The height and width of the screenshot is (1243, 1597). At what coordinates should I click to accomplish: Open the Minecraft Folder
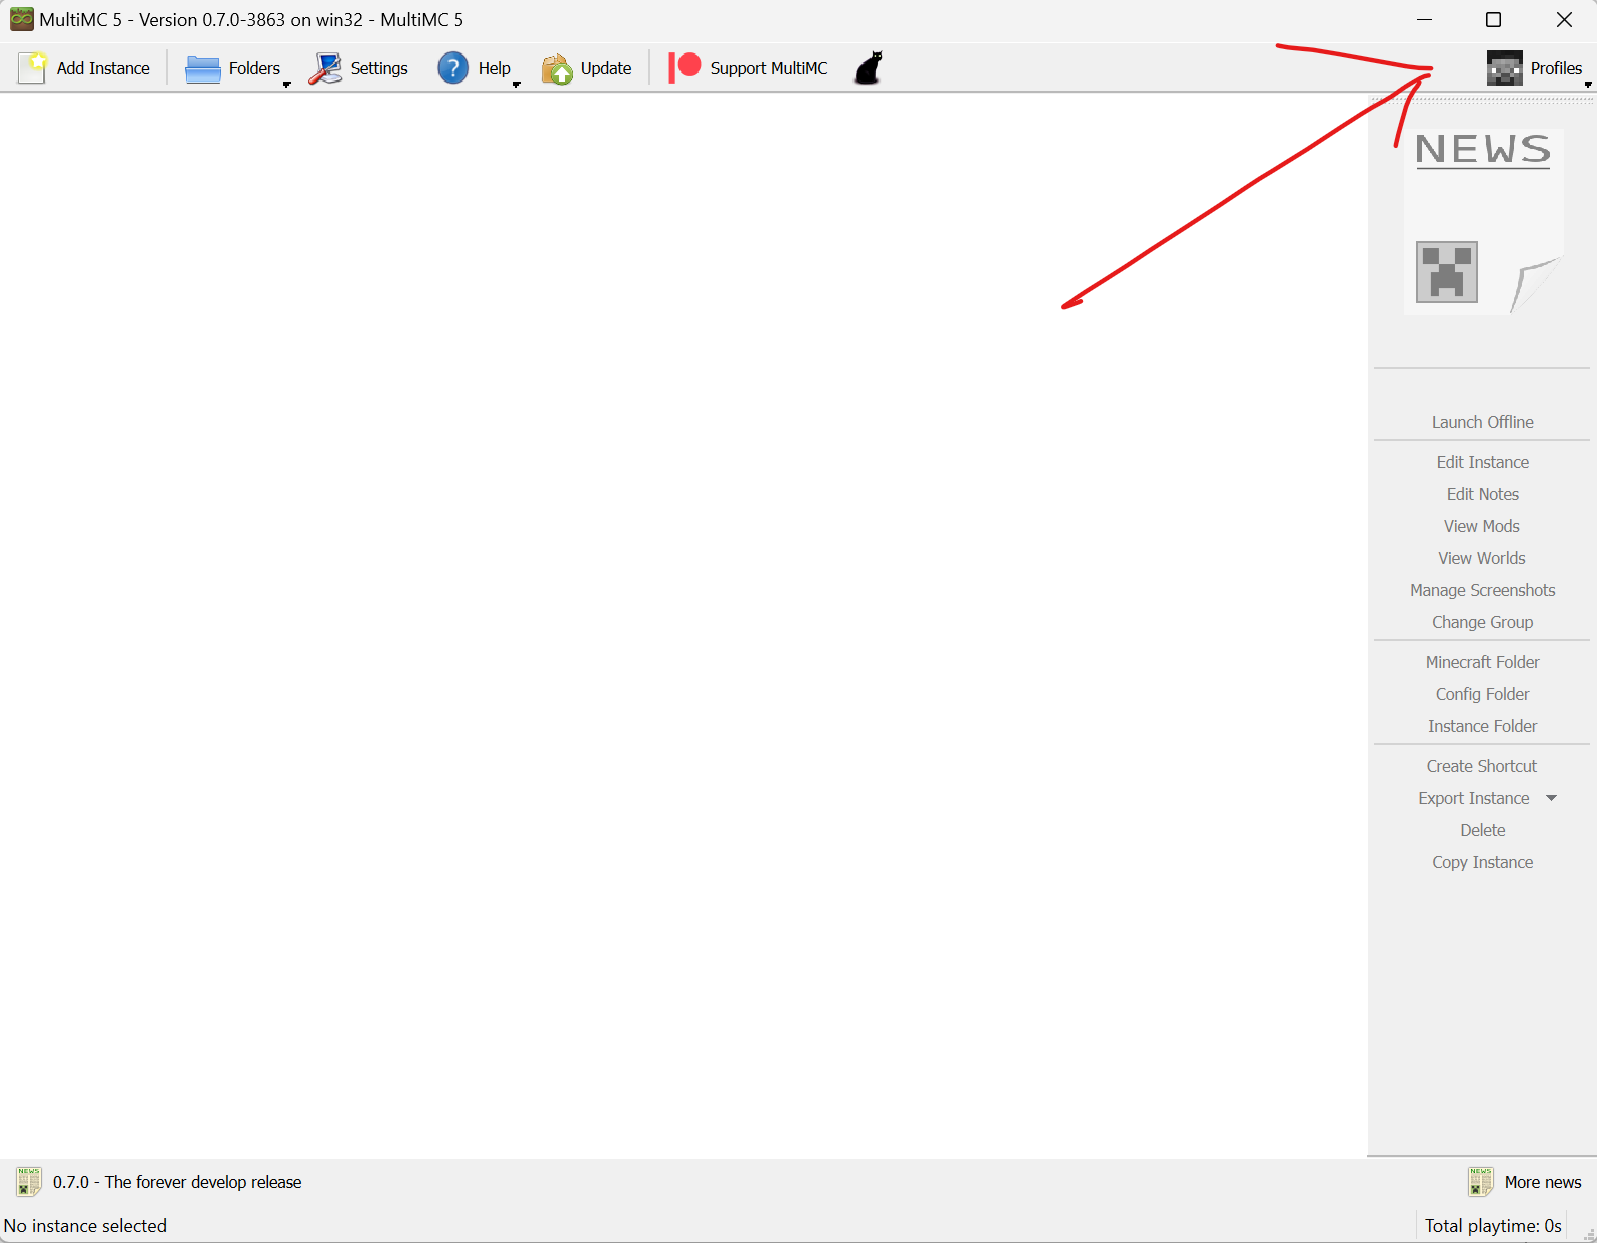coord(1482,662)
